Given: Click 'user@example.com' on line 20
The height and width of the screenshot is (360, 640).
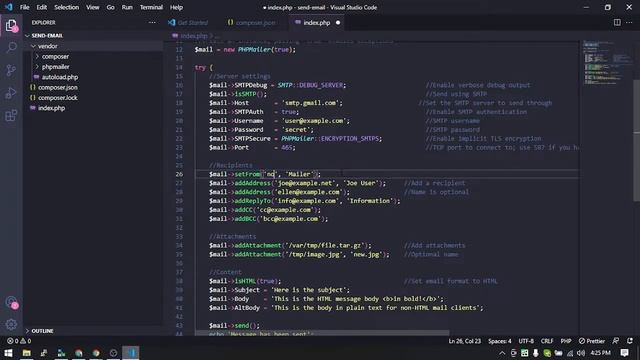Looking at the screenshot, I should [x=314, y=121].
